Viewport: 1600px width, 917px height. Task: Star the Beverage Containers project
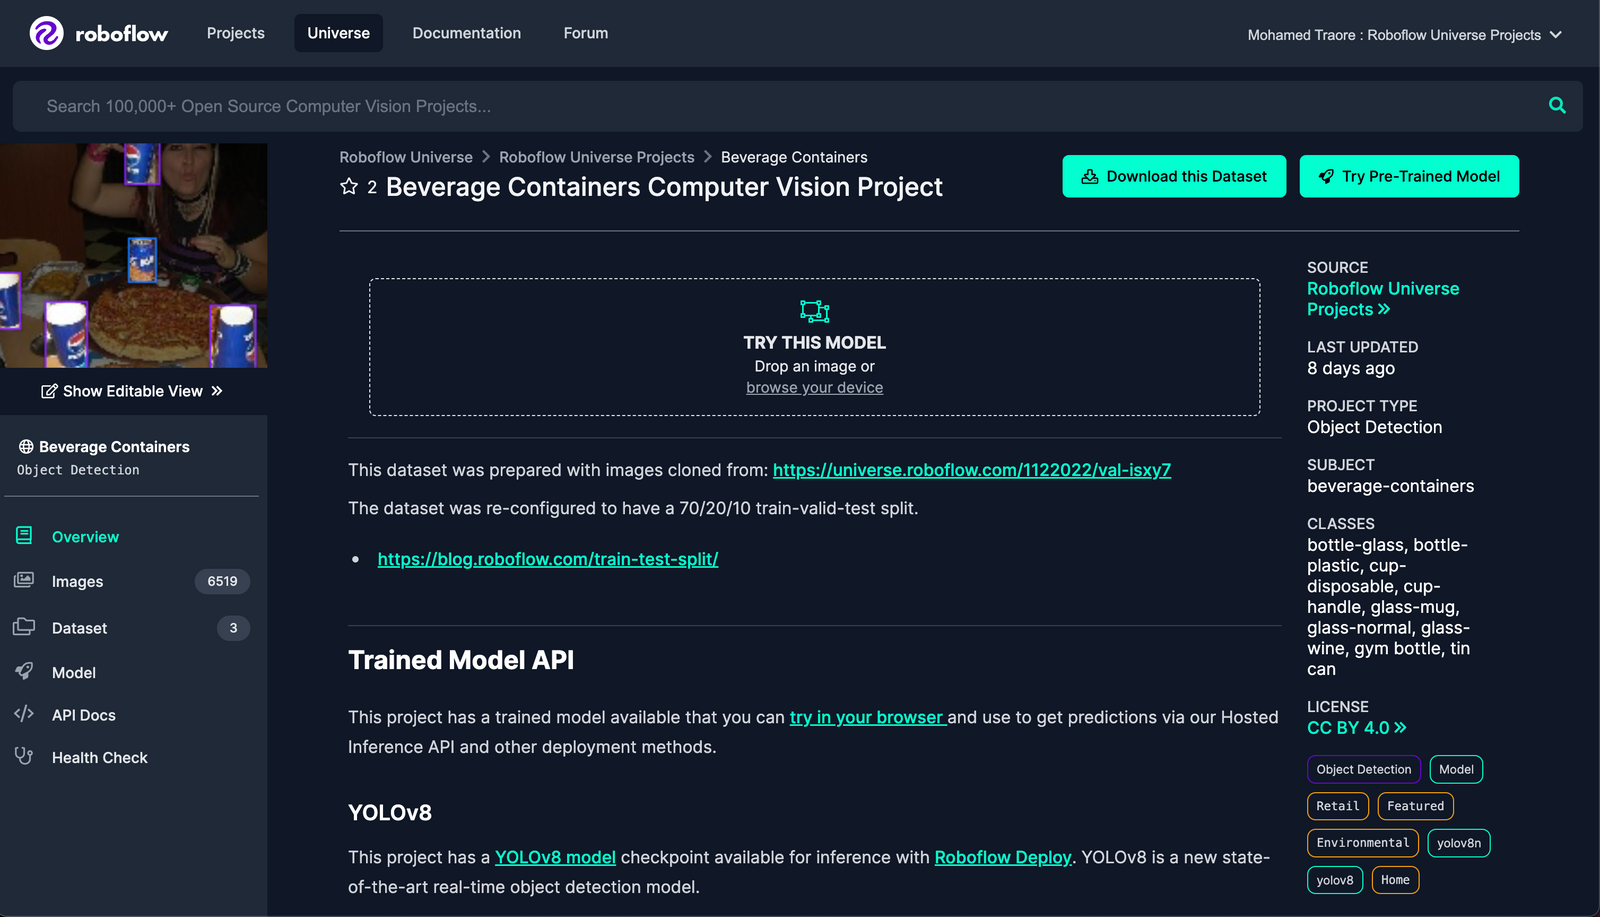349,187
